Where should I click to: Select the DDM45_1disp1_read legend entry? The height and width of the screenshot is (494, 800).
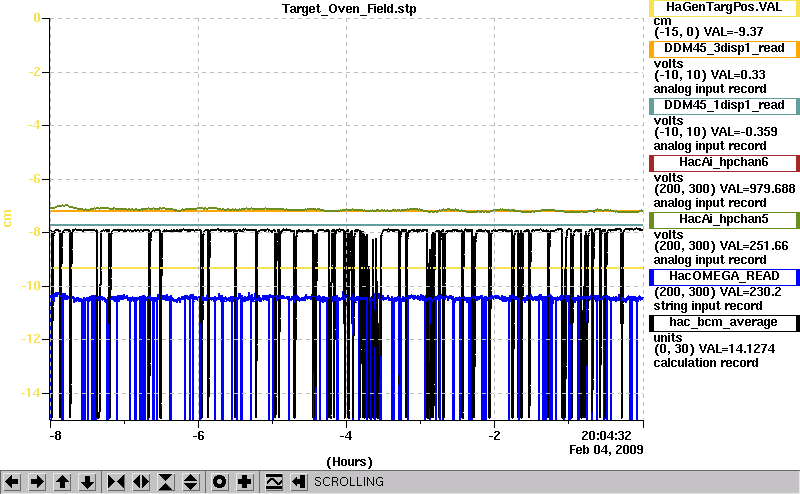[x=724, y=106]
